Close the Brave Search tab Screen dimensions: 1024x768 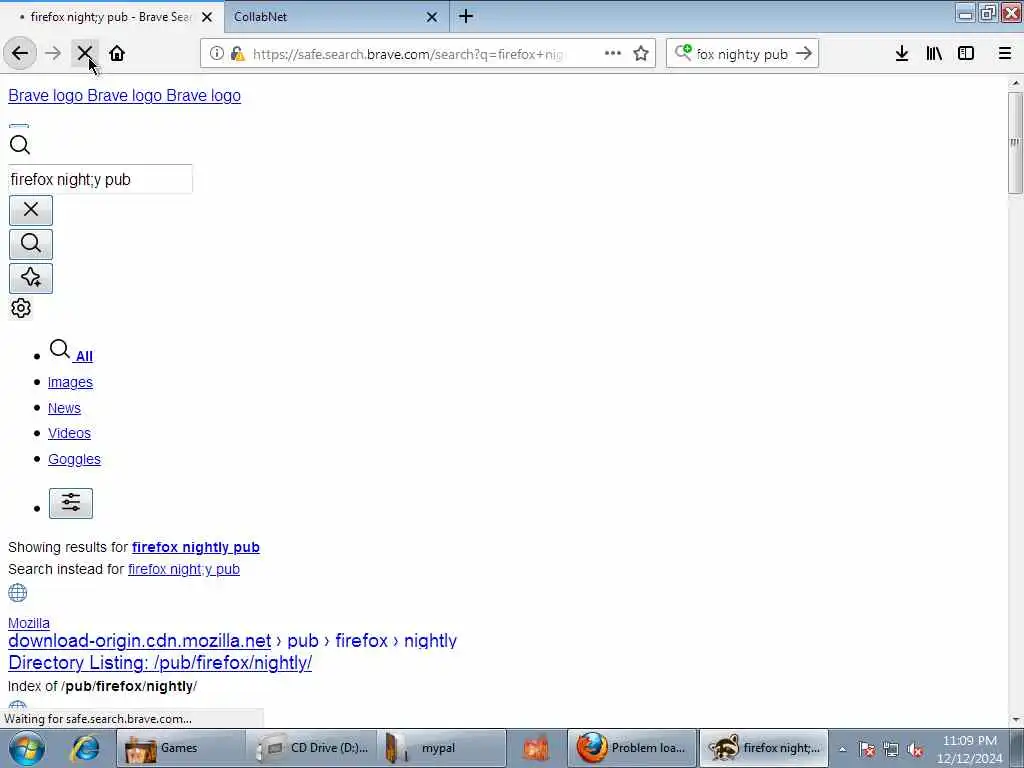point(207,17)
